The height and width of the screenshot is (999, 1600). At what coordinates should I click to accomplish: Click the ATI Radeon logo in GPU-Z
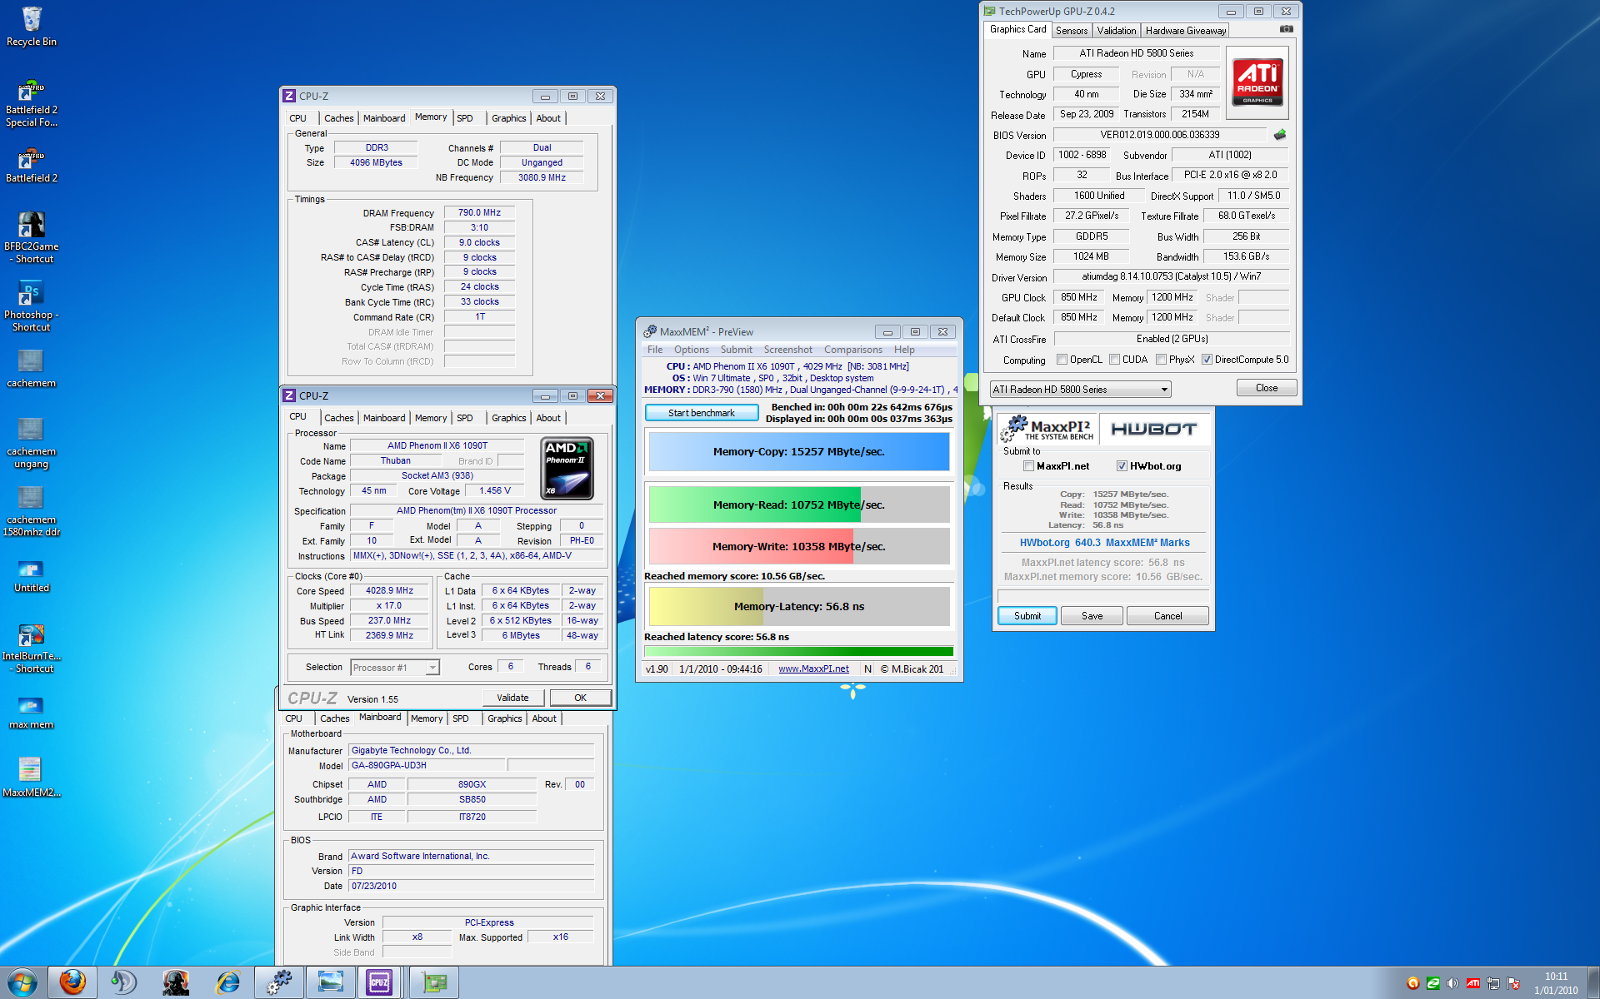point(1257,82)
